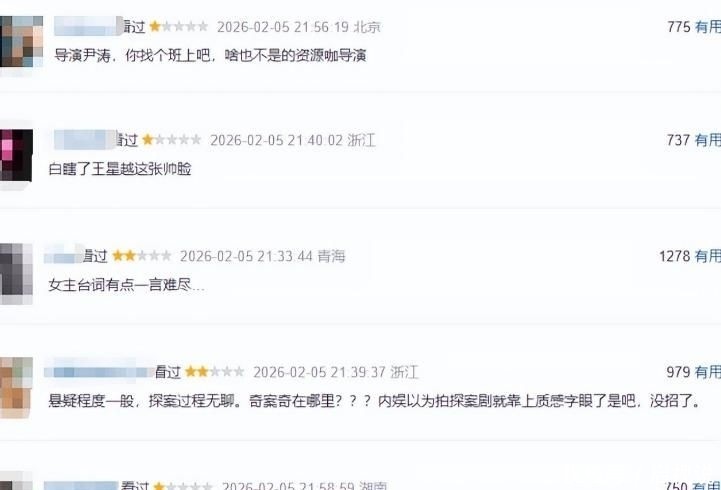Click the username beside the 21:40:02 review

pos(84,139)
